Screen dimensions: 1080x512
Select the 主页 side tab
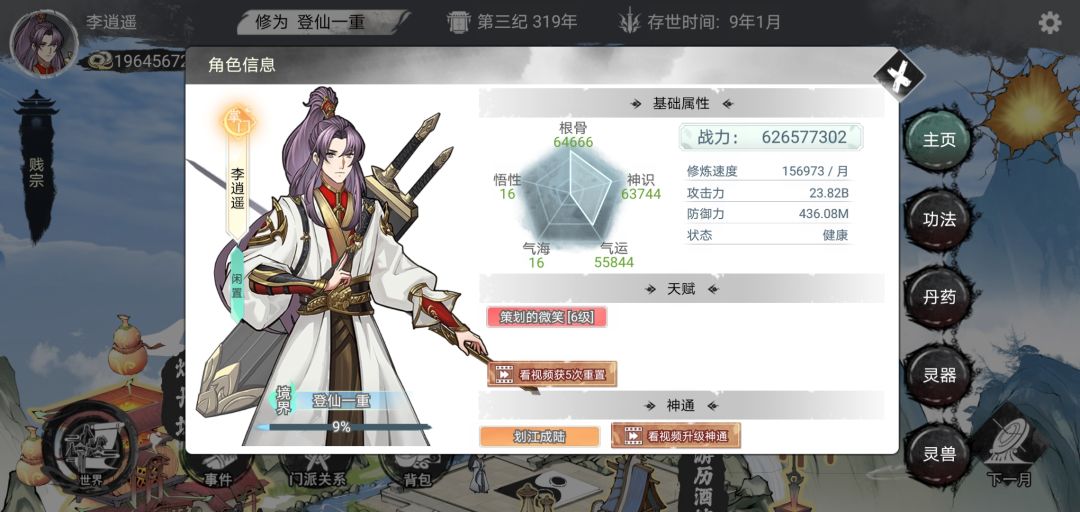(x=938, y=140)
